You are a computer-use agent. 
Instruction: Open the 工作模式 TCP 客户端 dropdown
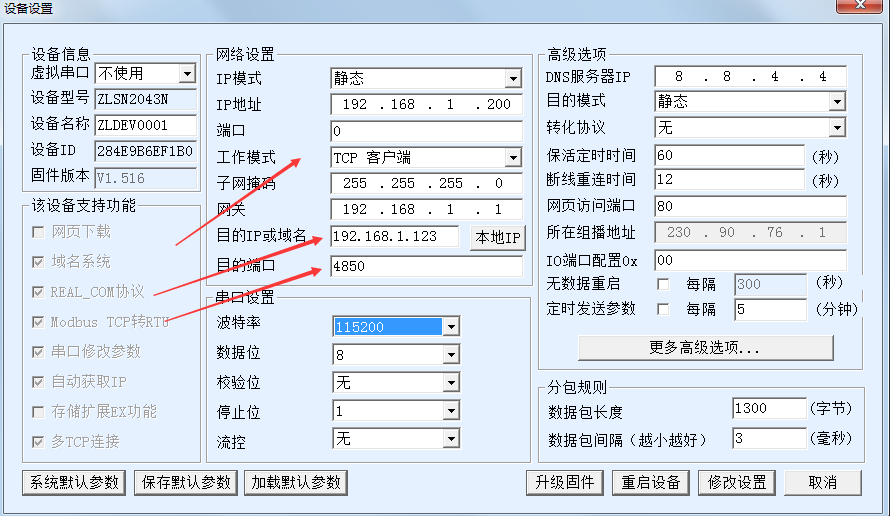click(x=513, y=158)
